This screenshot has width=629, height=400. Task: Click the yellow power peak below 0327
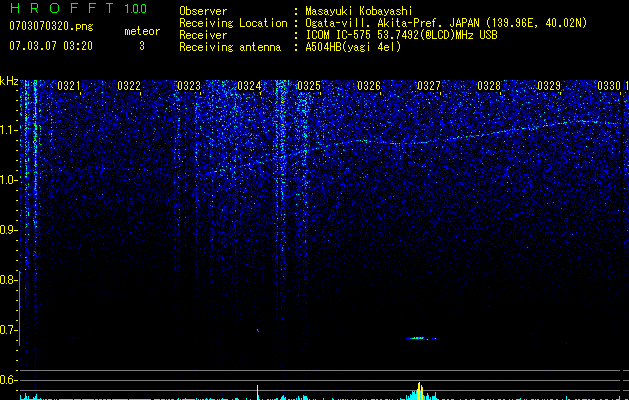pos(420,391)
